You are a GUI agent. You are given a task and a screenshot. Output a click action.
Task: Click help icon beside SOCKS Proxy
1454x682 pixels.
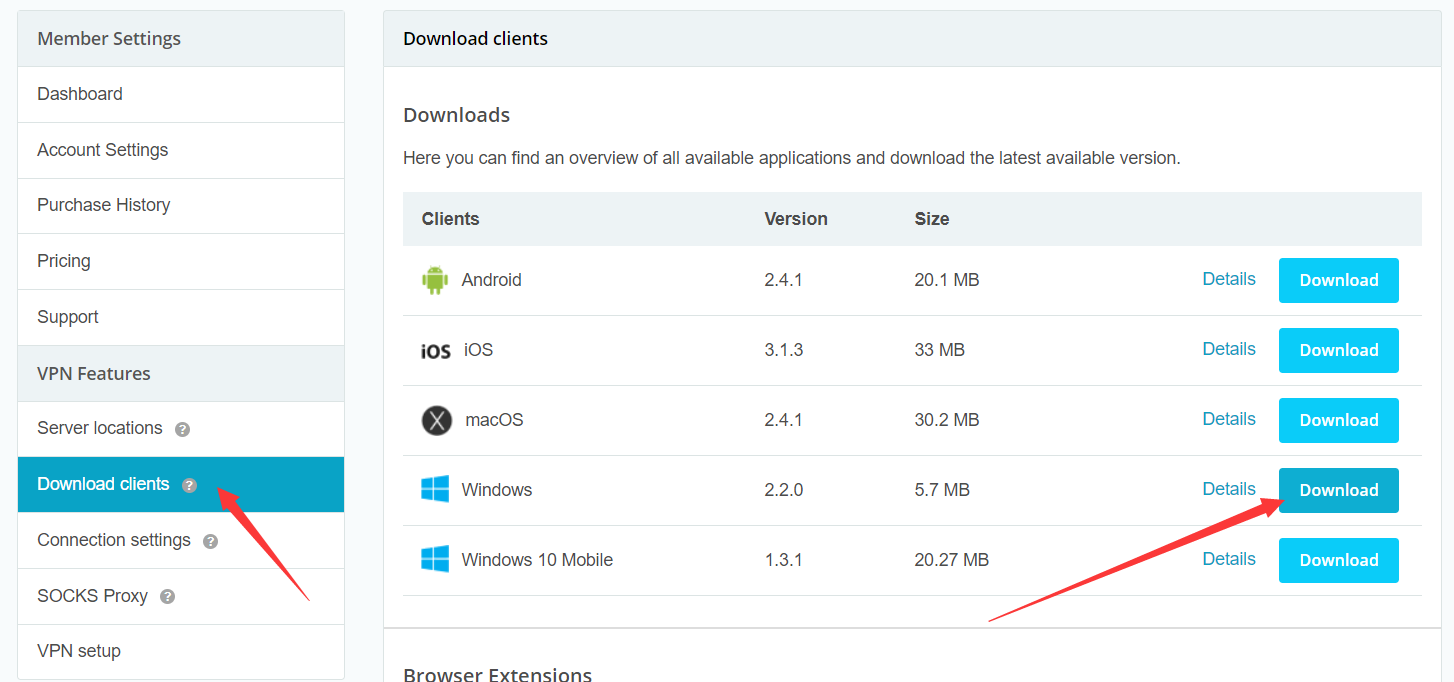tap(167, 597)
